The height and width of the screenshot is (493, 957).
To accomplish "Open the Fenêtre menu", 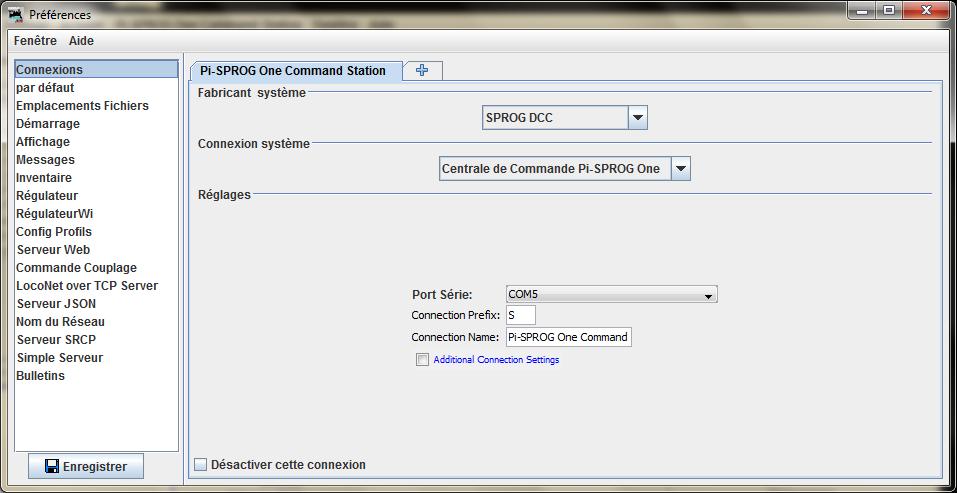I will [35, 41].
